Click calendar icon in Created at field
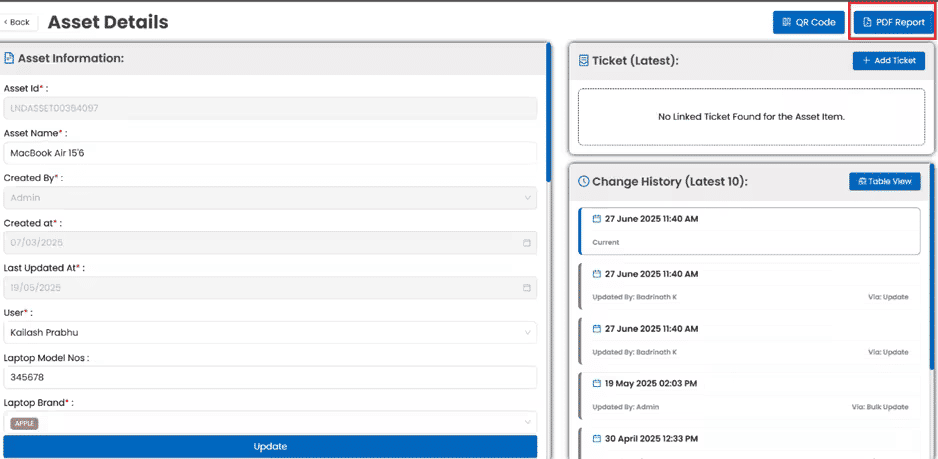The height and width of the screenshot is (459, 938). click(527, 243)
